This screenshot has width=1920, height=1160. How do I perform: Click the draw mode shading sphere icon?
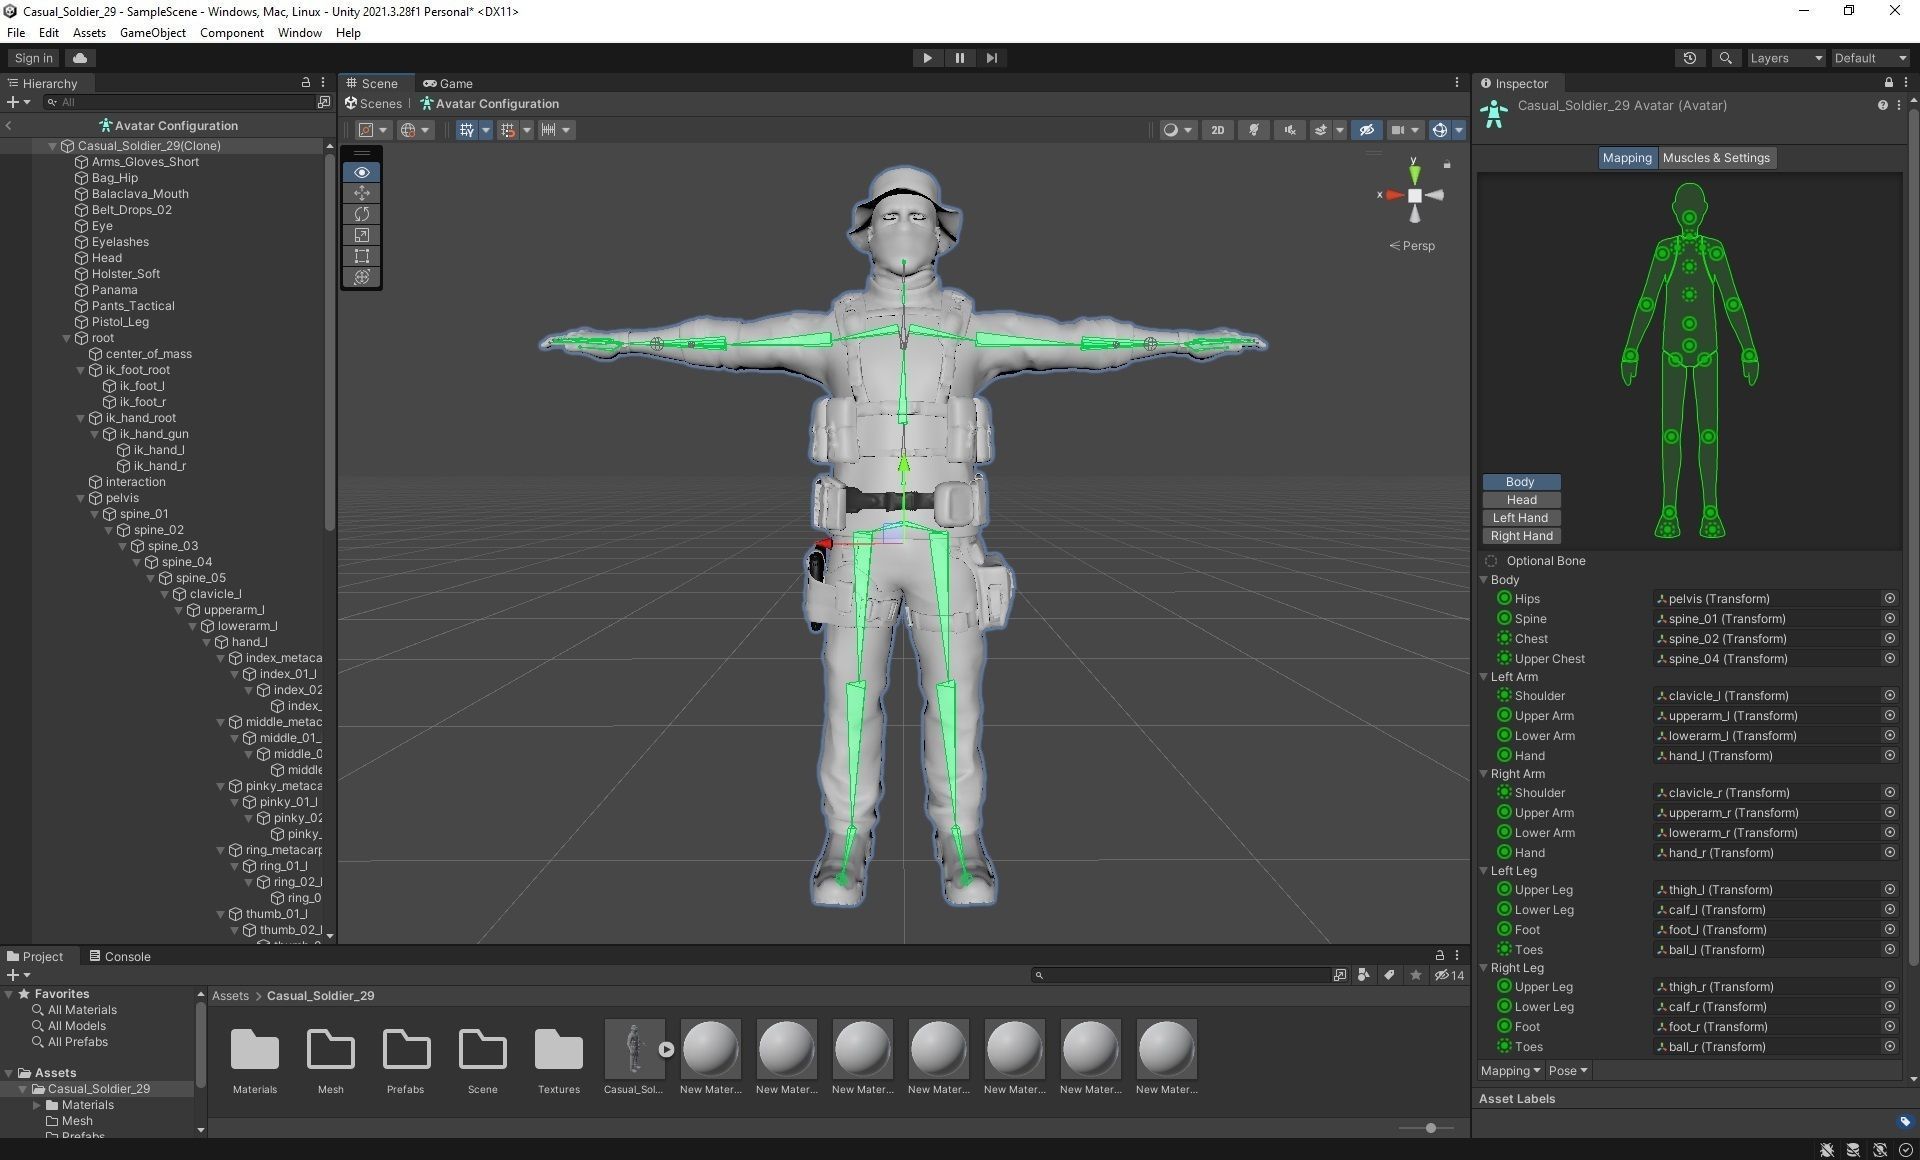click(x=1170, y=130)
